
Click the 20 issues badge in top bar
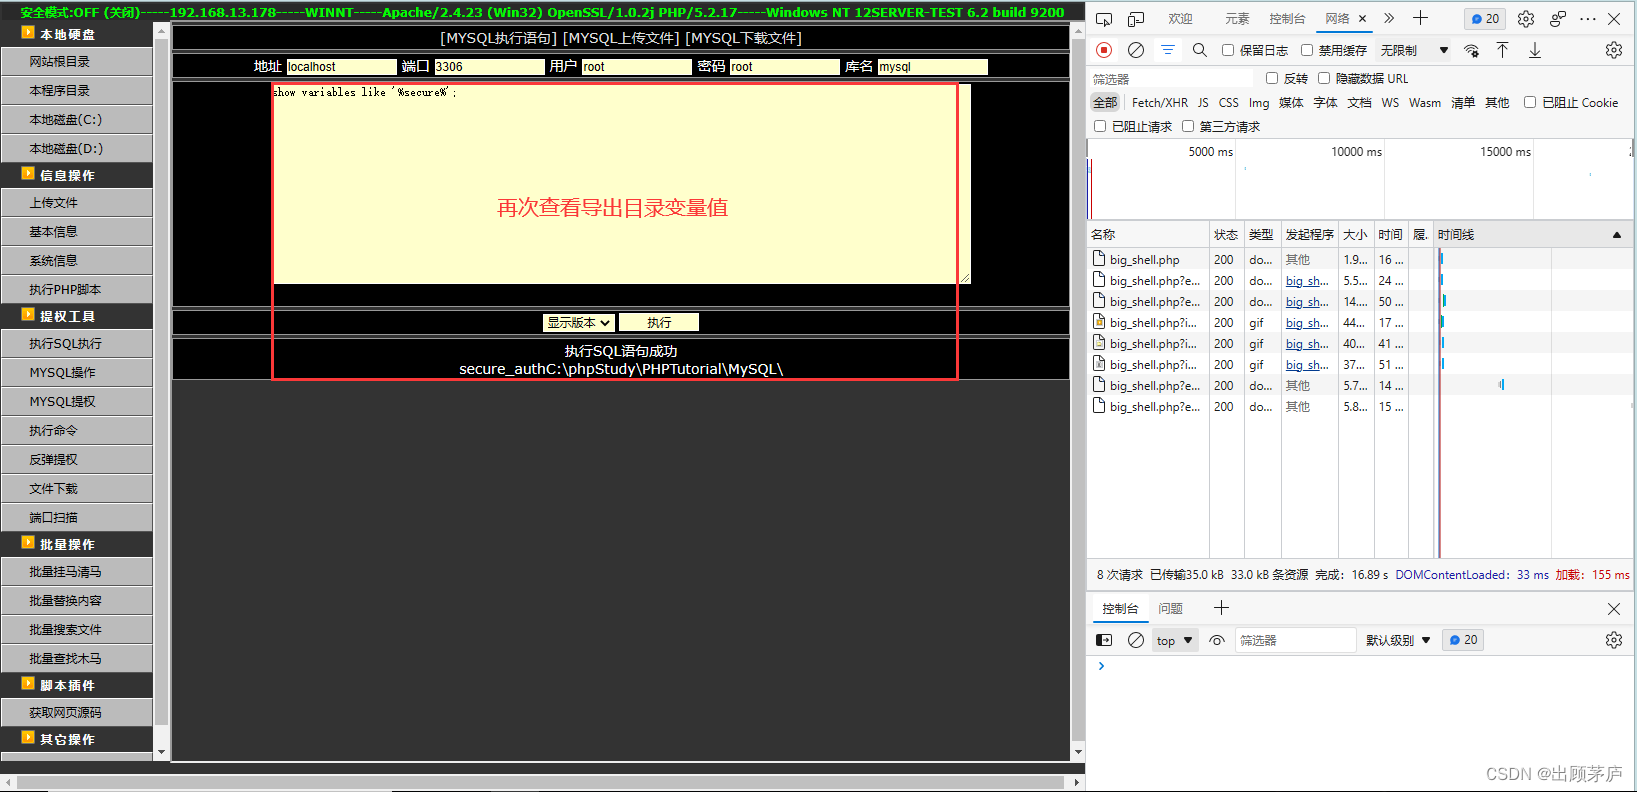(x=1485, y=19)
